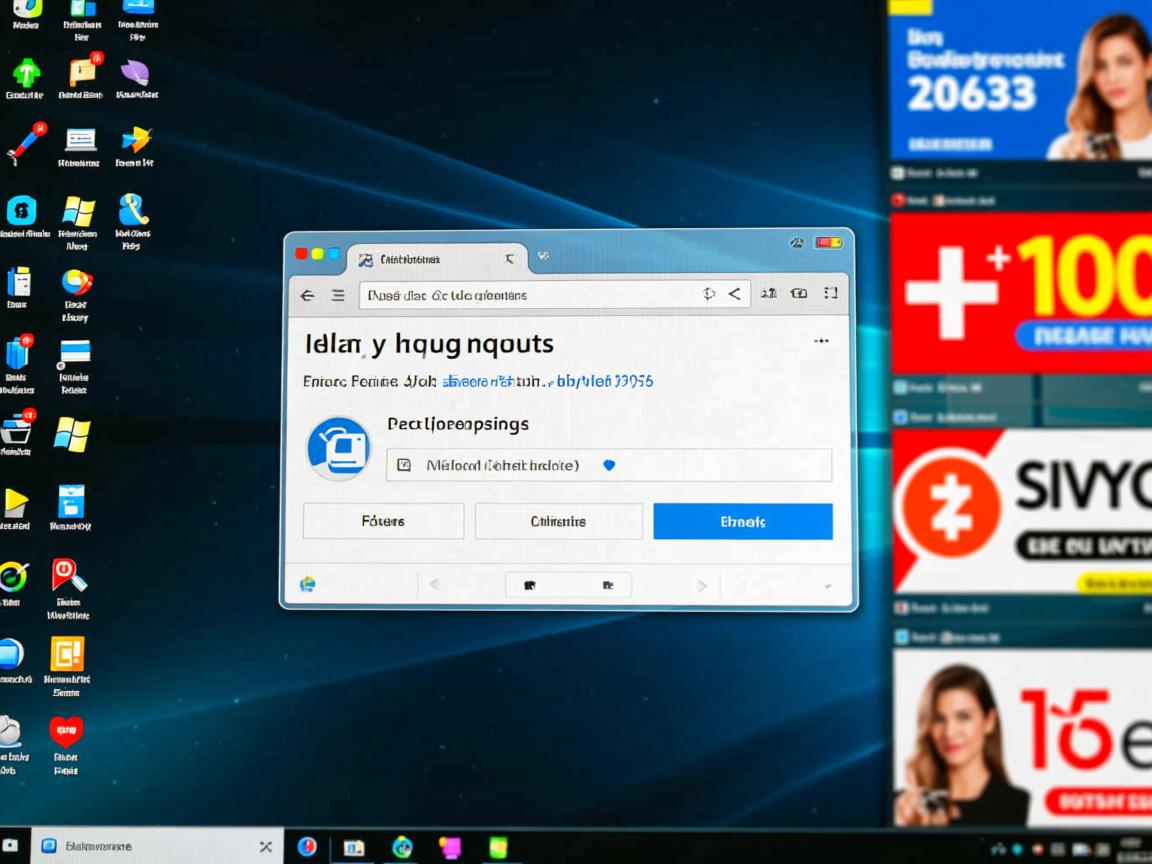Click the pink icon on the taskbar
The height and width of the screenshot is (864, 1152).
450,847
